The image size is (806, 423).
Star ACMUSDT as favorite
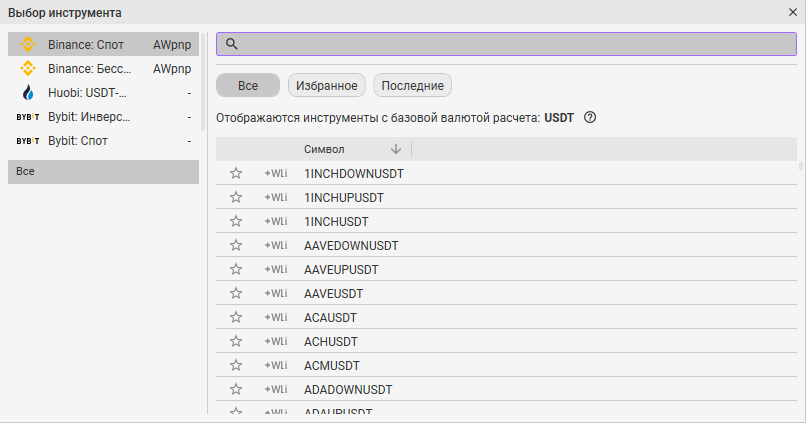pos(236,365)
